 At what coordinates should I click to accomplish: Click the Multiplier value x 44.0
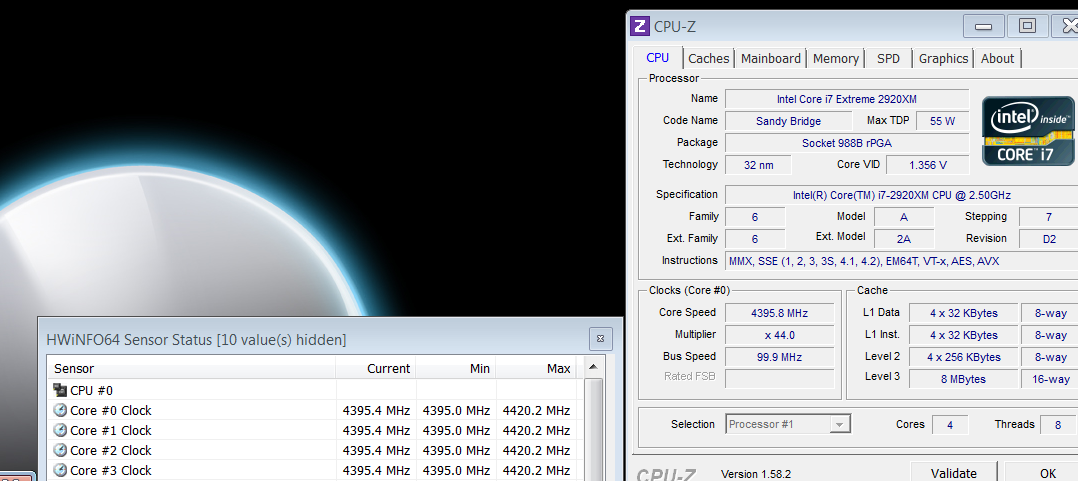(780, 335)
